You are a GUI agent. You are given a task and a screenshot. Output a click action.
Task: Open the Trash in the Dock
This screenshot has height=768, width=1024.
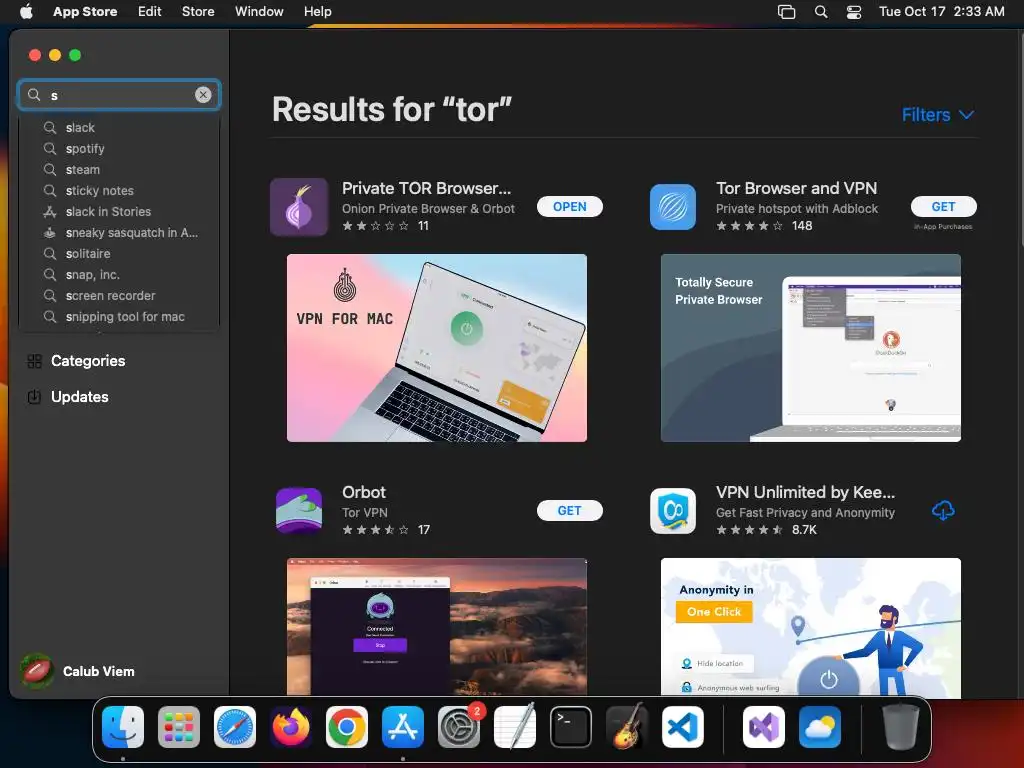(x=901, y=727)
